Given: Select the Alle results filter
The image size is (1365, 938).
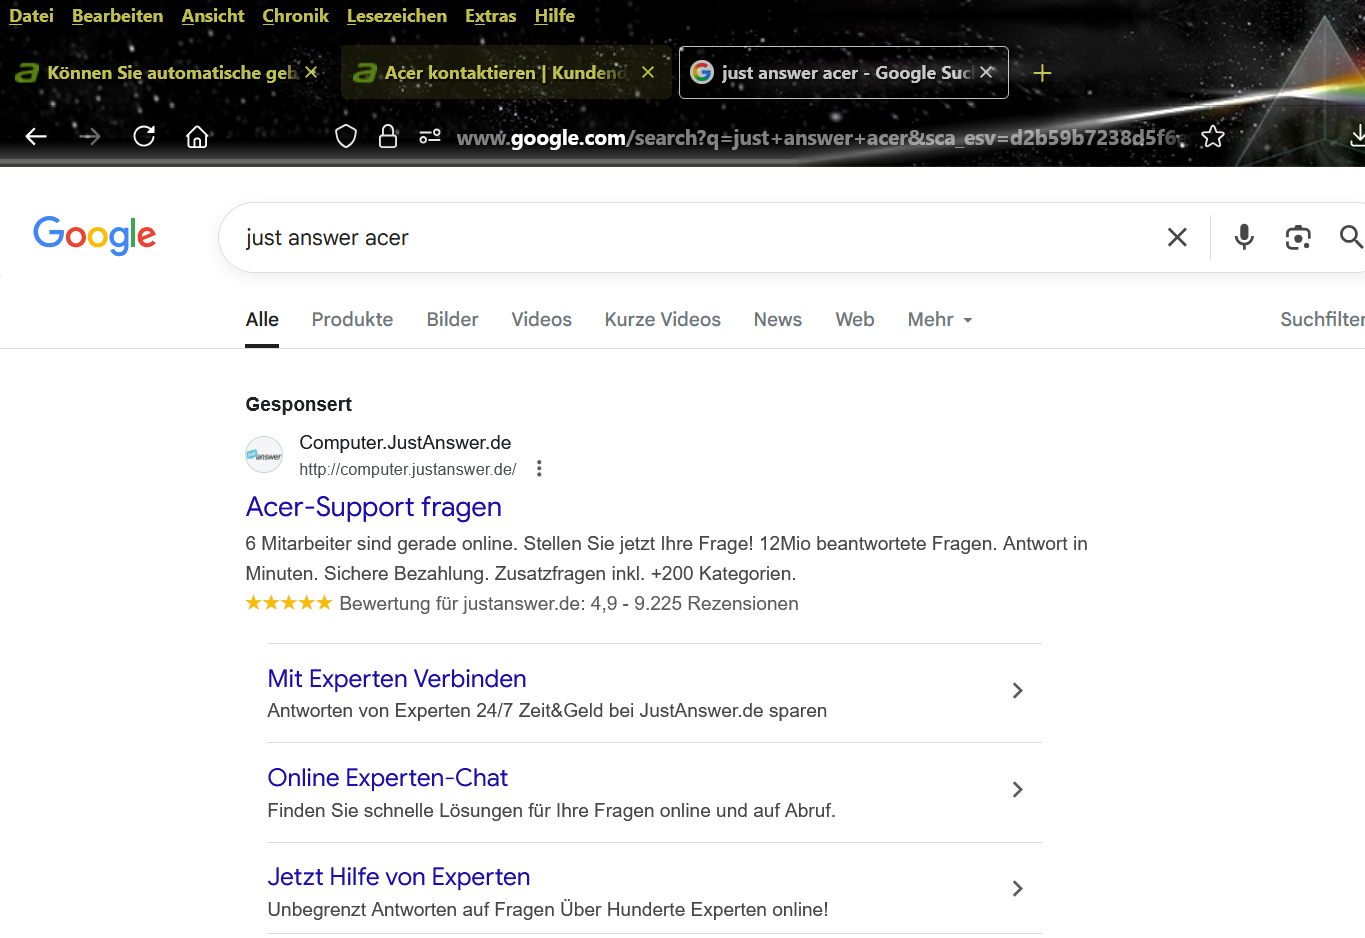Looking at the screenshot, I should 262,319.
